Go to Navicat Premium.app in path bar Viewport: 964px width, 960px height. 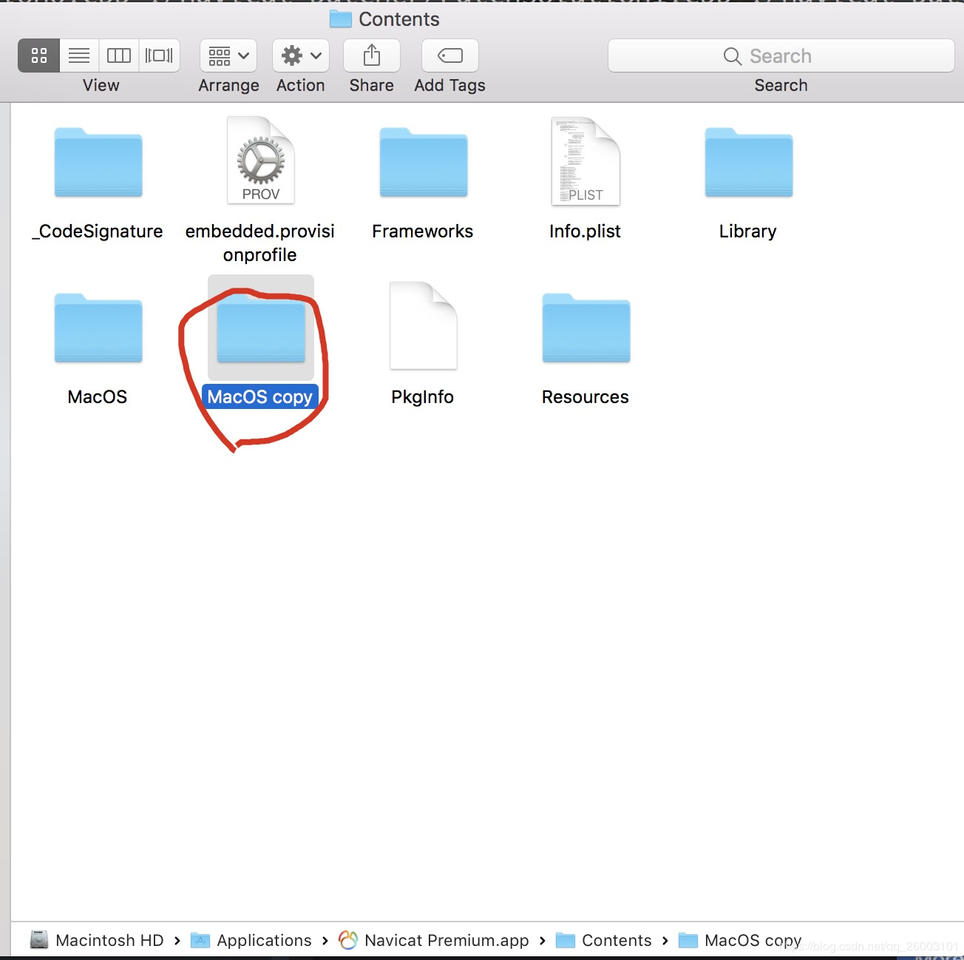(433, 940)
